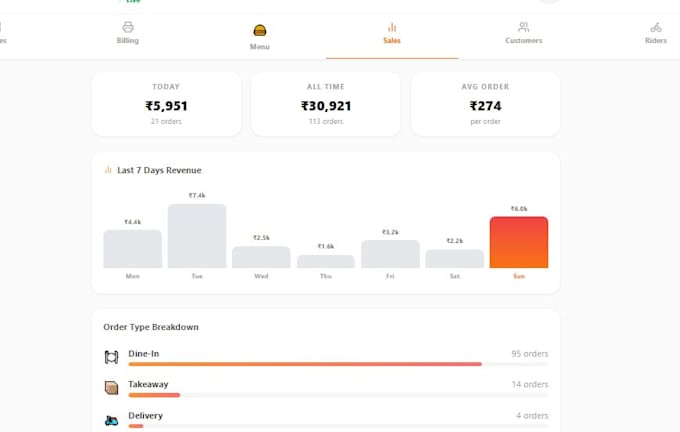Viewport: 680px width, 432px height.
Task: Open the All Time ₹30,921 card
Action: (x=326, y=104)
